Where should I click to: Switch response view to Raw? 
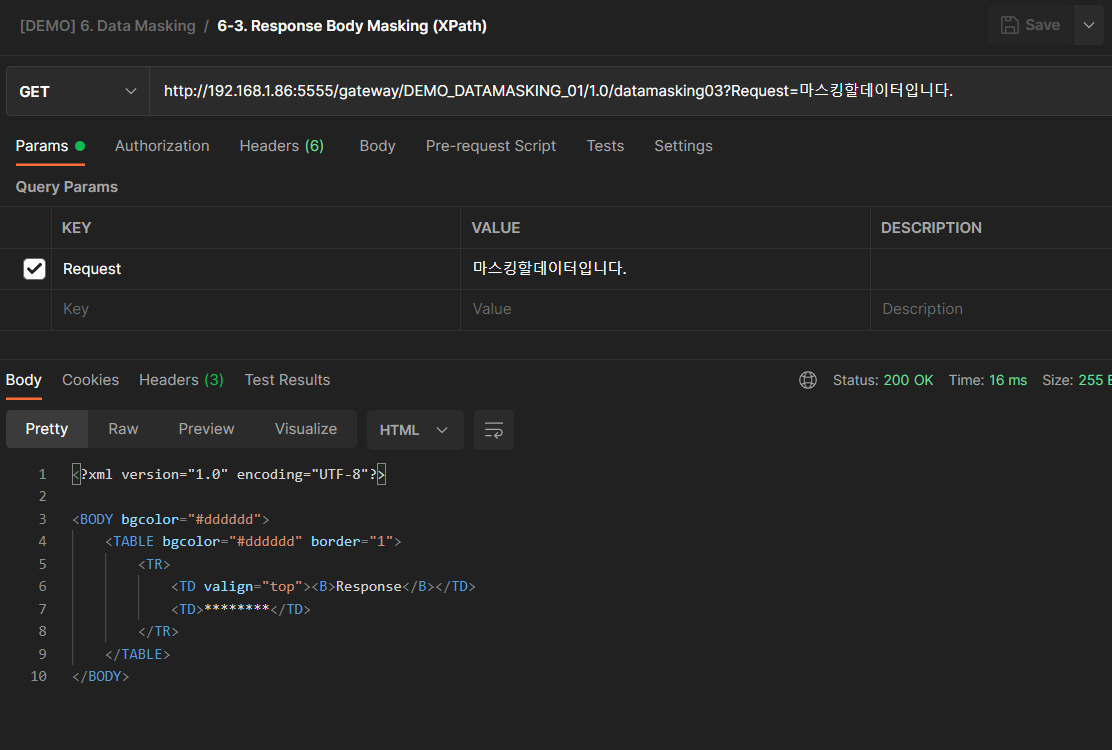pyautogui.click(x=123, y=429)
